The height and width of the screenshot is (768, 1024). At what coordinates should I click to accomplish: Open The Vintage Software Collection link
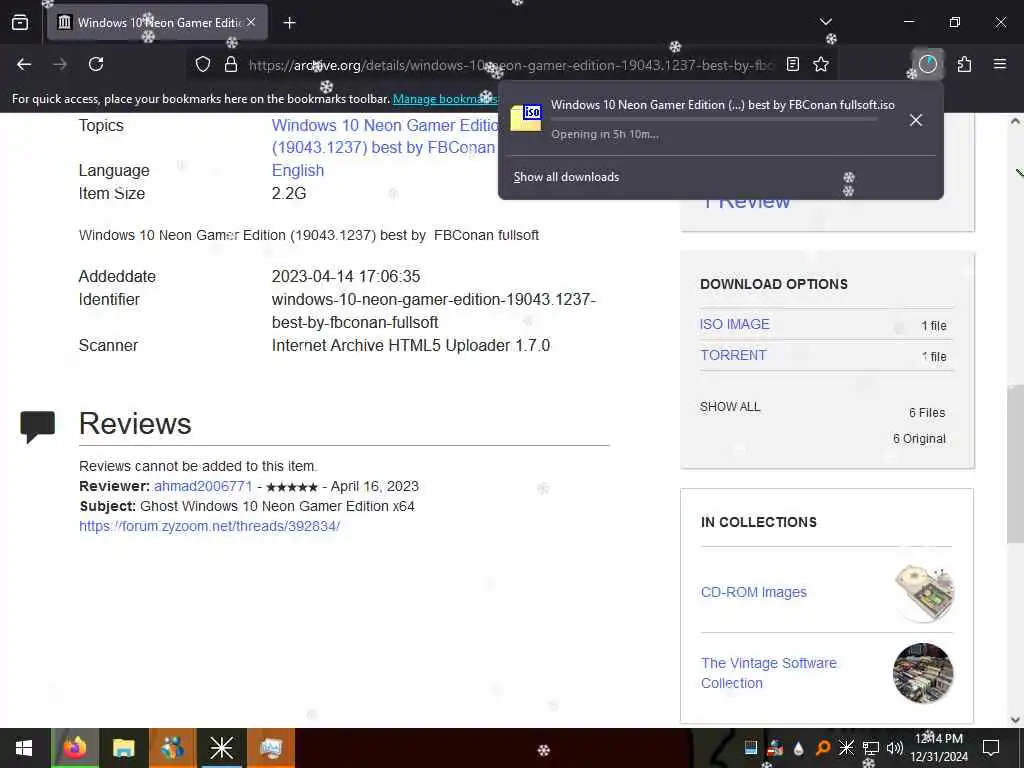click(x=769, y=673)
